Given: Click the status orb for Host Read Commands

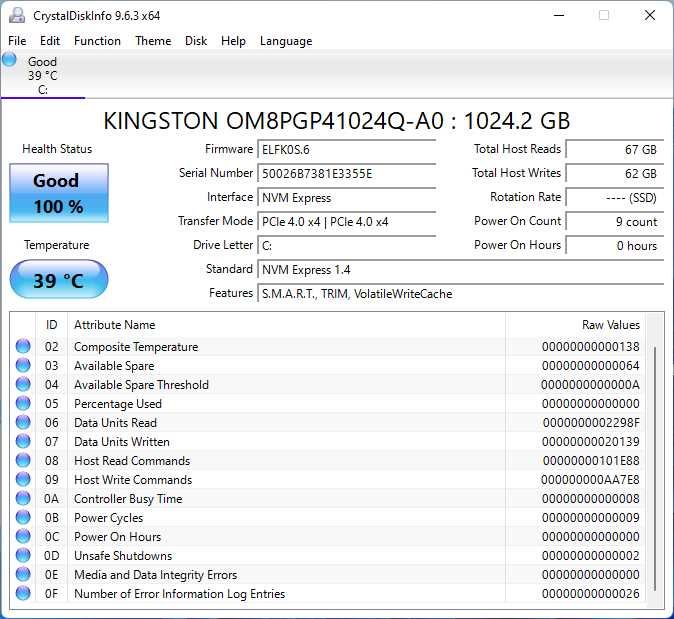Looking at the screenshot, I should [23, 460].
